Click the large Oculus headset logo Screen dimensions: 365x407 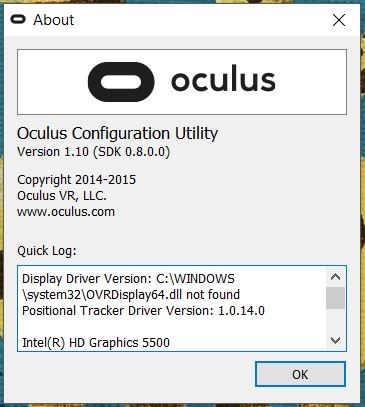click(x=121, y=82)
